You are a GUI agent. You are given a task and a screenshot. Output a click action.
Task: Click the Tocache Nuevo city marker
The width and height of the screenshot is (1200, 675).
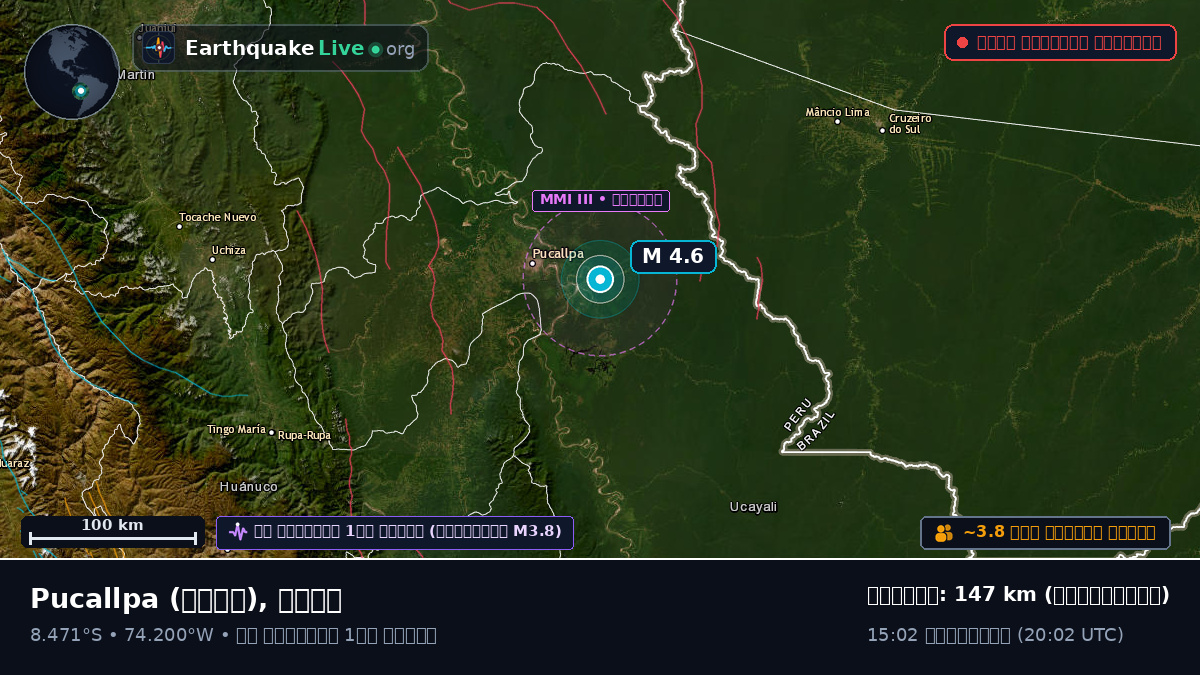(x=179, y=226)
